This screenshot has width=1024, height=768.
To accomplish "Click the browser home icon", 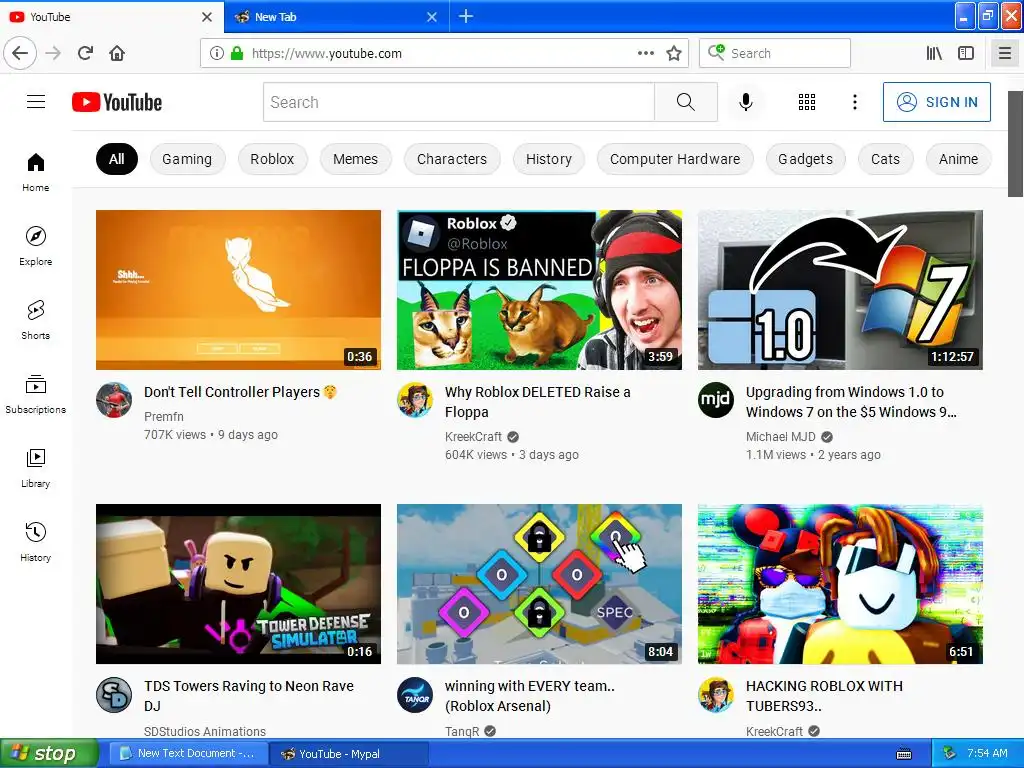I will (x=117, y=53).
